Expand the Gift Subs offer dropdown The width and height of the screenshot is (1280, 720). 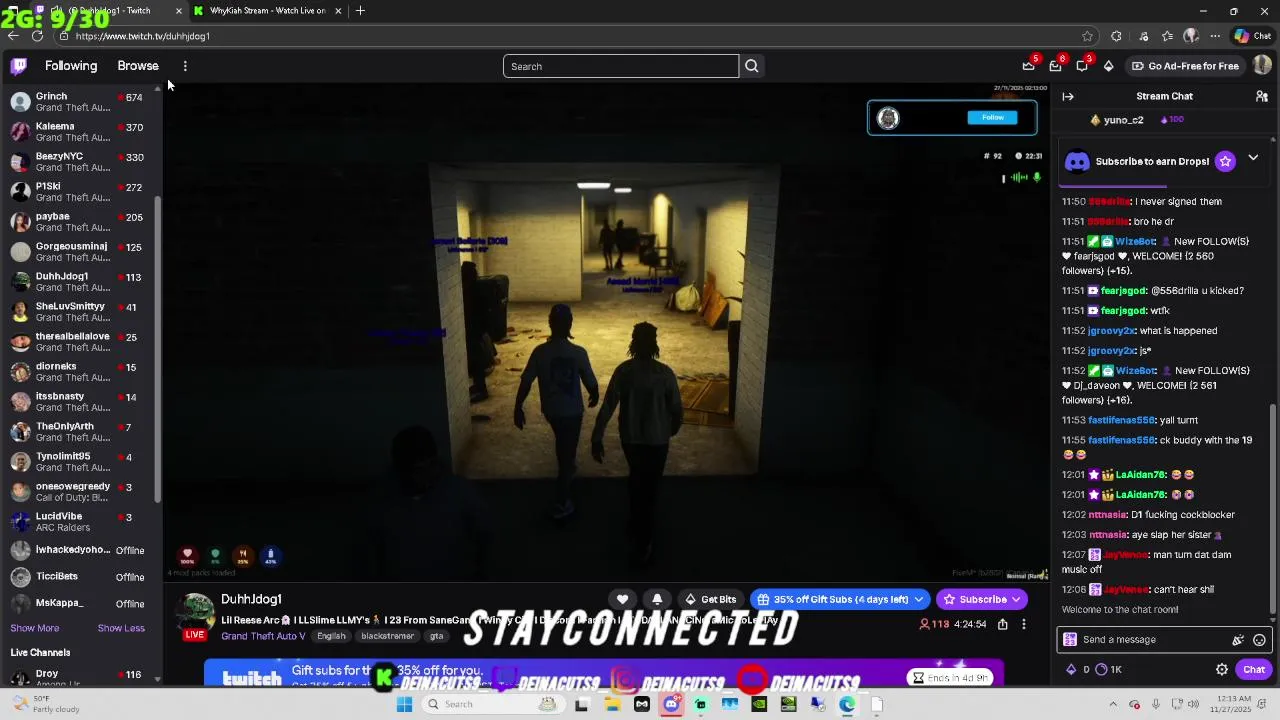918,599
